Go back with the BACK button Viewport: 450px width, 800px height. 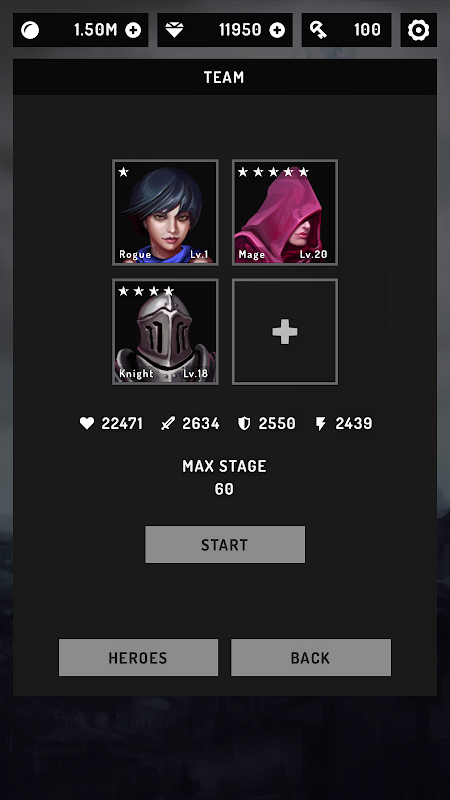(311, 657)
